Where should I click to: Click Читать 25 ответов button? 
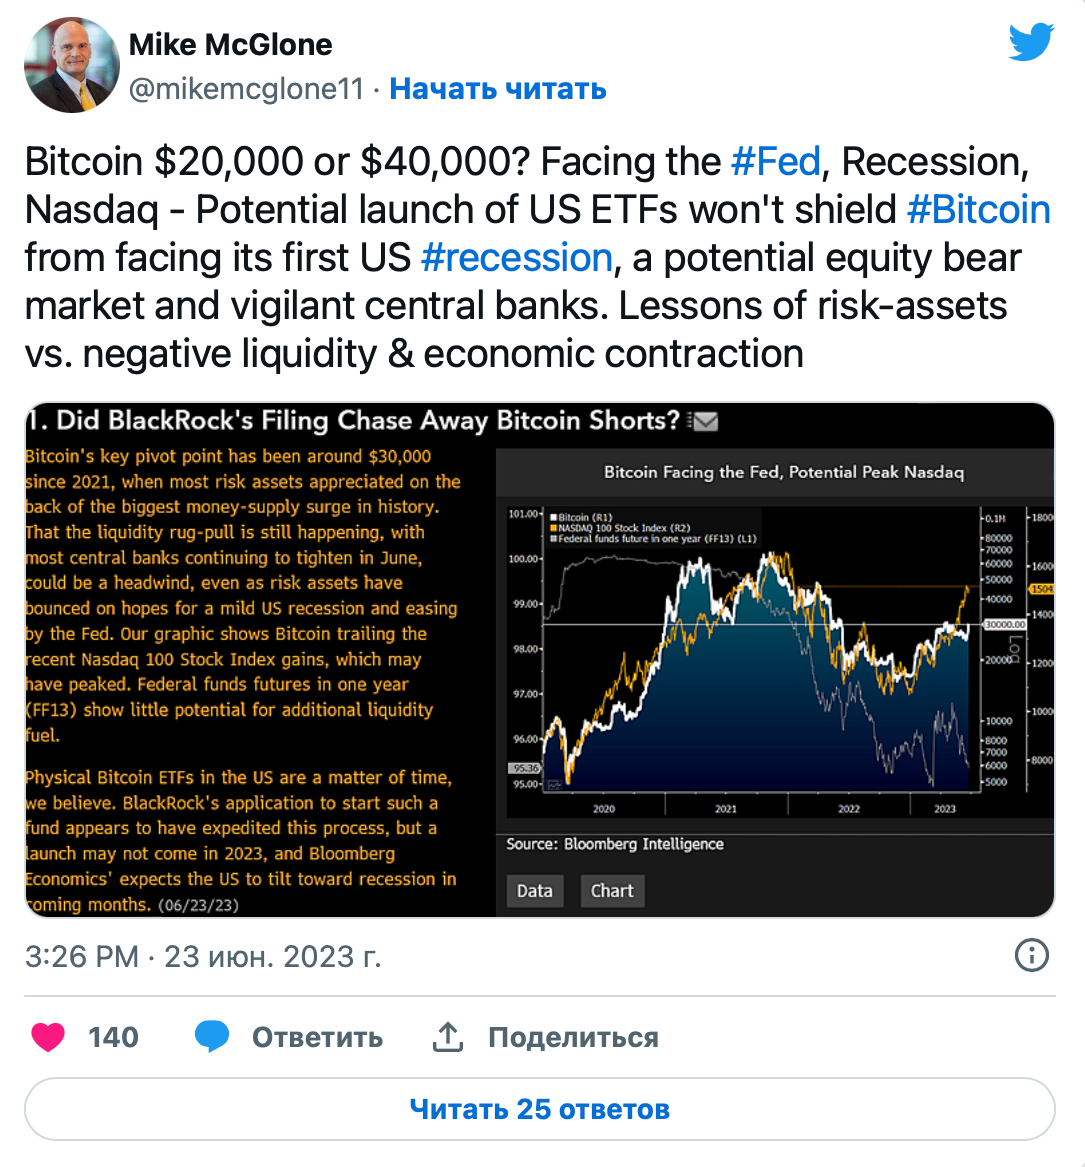pos(540,1109)
